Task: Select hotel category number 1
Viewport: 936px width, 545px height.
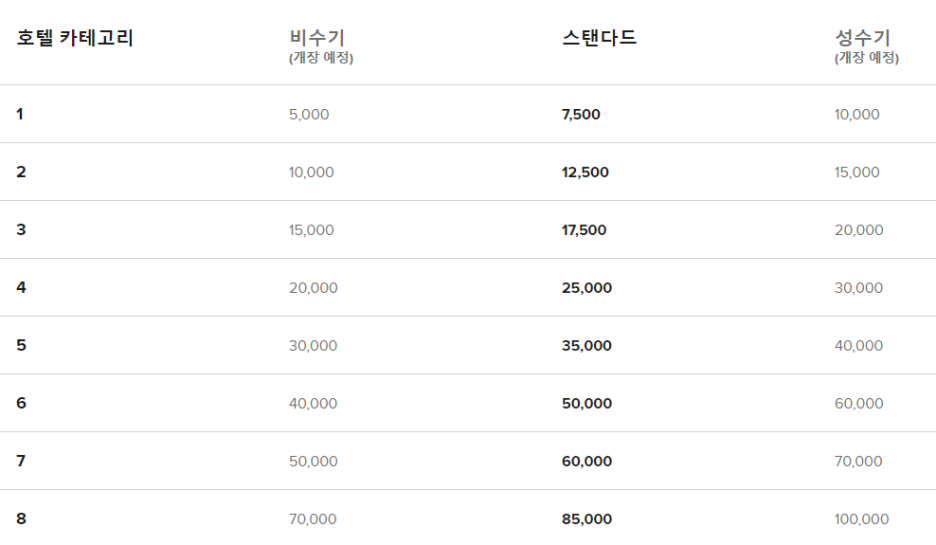Action: click(x=20, y=115)
